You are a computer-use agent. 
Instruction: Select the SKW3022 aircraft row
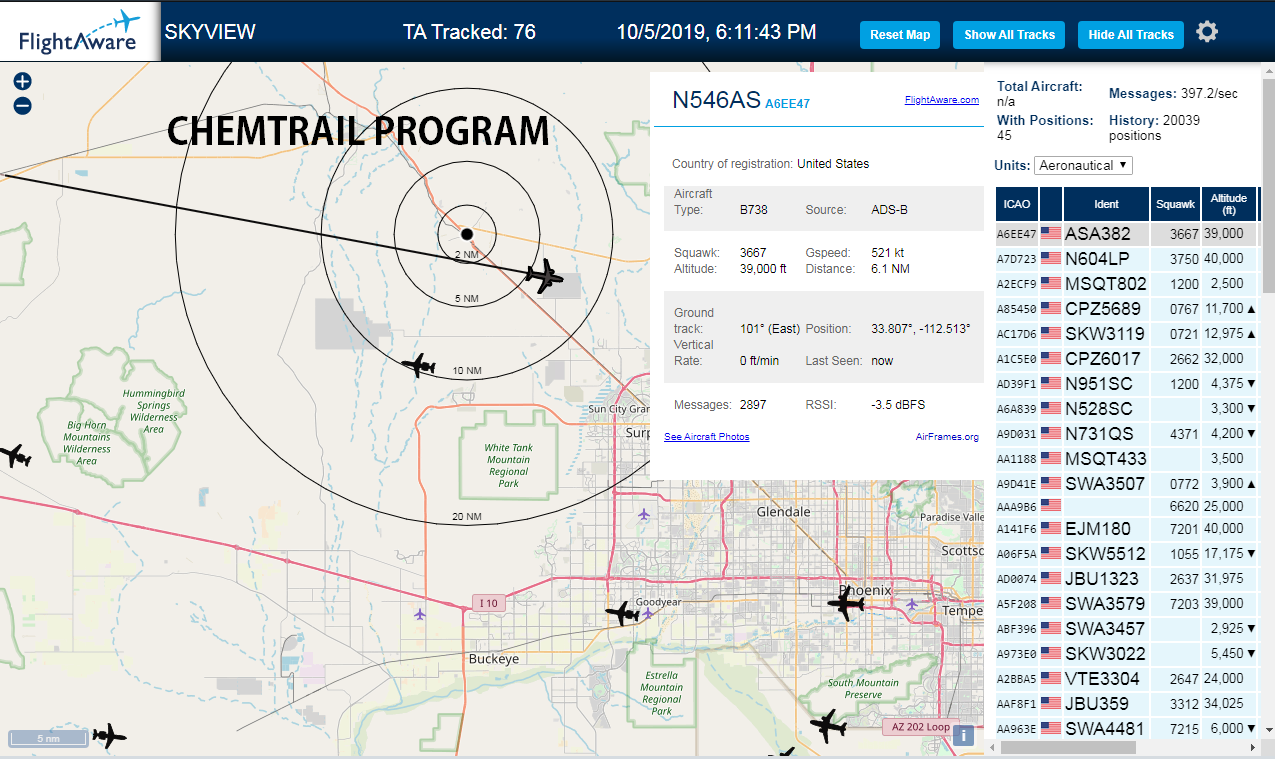(1126, 654)
